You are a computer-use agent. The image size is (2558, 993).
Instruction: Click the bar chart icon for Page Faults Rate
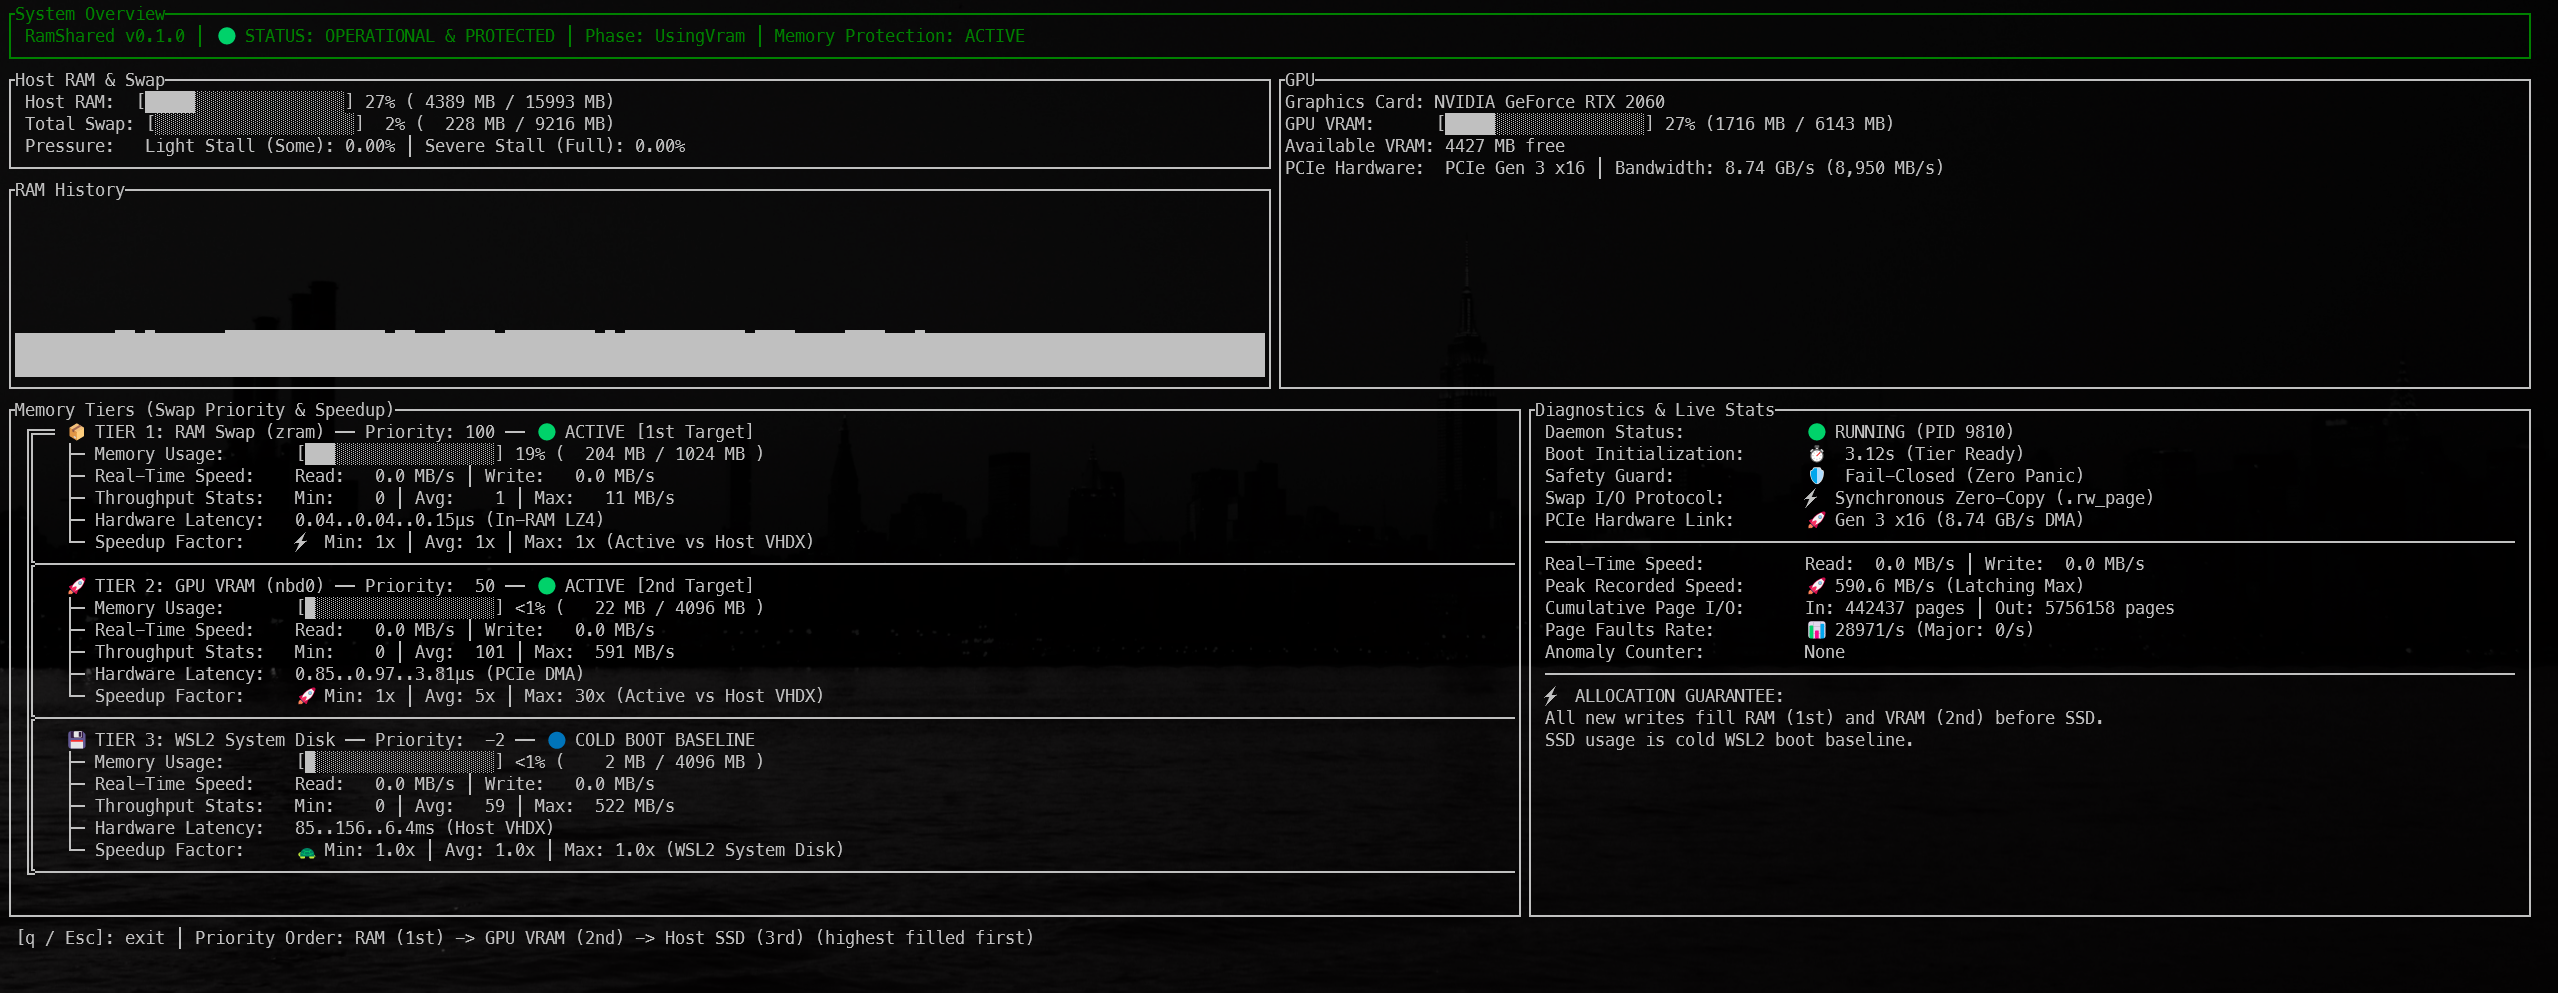tap(1817, 630)
